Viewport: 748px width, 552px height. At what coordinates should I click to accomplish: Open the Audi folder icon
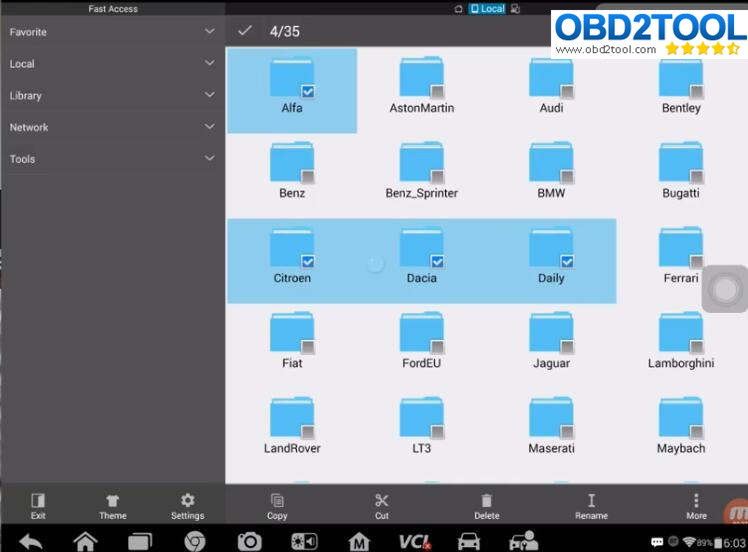[x=551, y=78]
